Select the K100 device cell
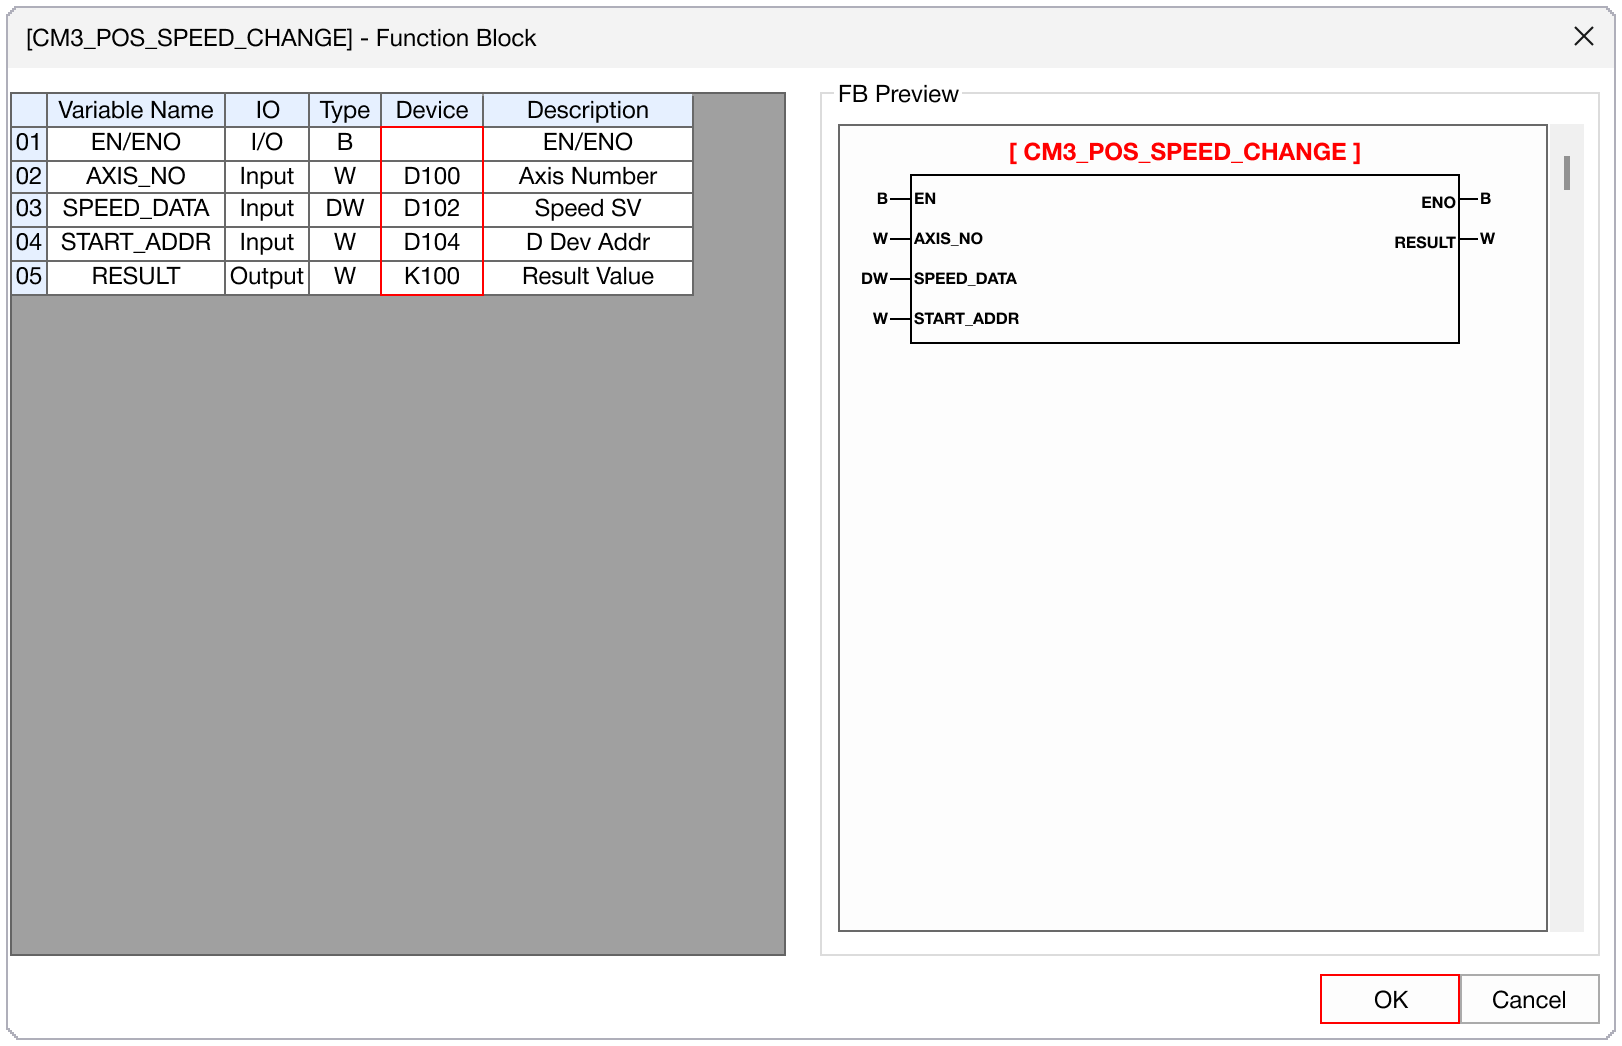The width and height of the screenshot is (1622, 1046). click(x=432, y=277)
